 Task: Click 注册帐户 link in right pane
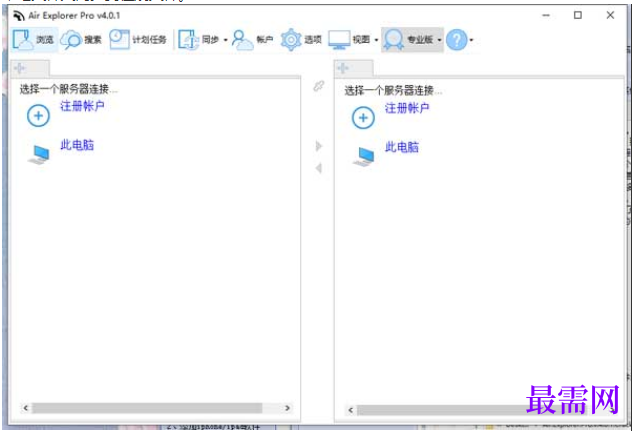[407, 108]
